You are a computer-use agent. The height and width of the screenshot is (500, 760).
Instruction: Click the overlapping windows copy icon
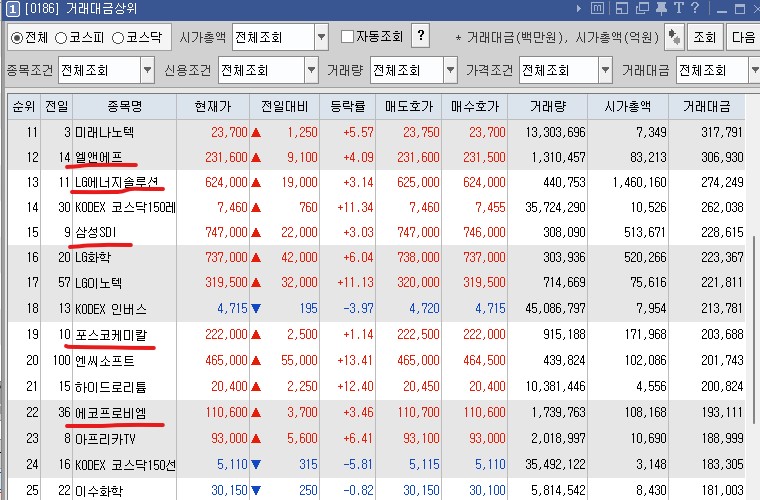(x=642, y=8)
